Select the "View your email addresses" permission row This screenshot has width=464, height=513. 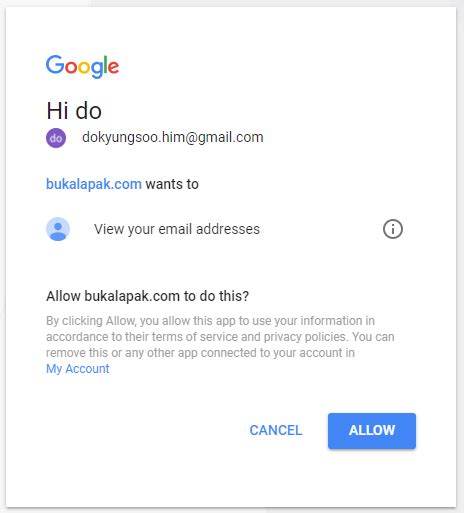pos(224,229)
